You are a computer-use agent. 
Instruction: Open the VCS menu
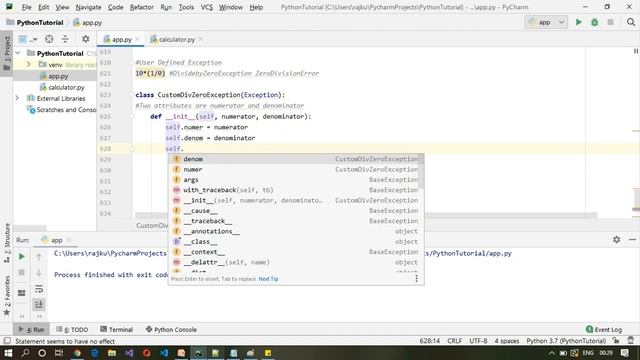click(207, 7)
